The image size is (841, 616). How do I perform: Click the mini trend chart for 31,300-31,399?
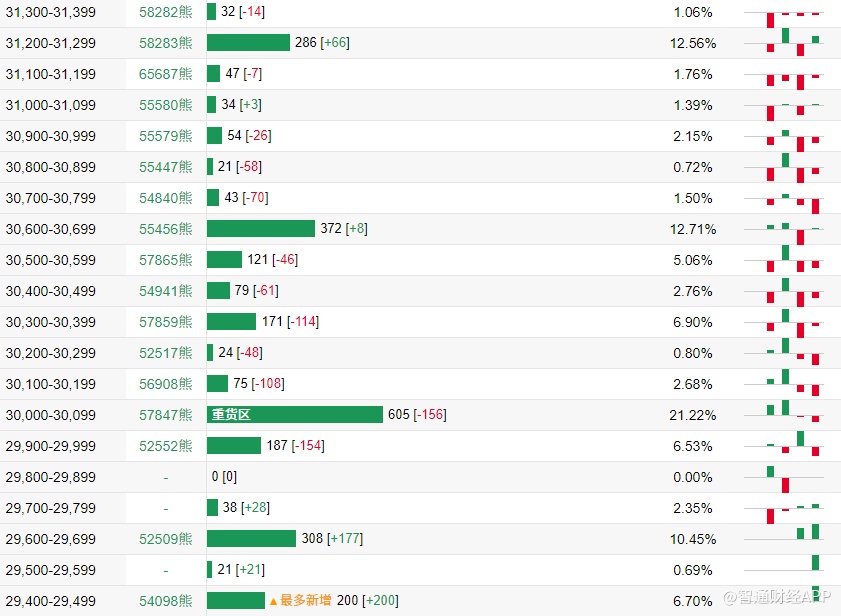tap(794, 13)
